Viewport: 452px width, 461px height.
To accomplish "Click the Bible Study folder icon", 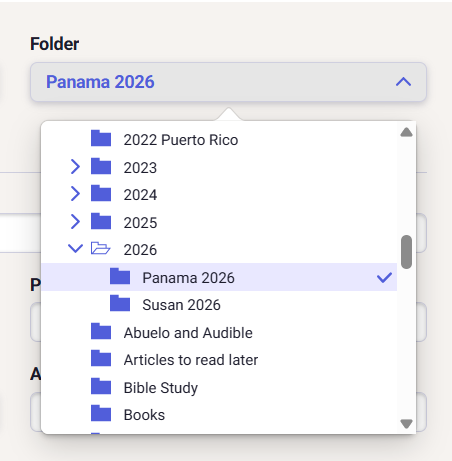I will pos(101,386).
